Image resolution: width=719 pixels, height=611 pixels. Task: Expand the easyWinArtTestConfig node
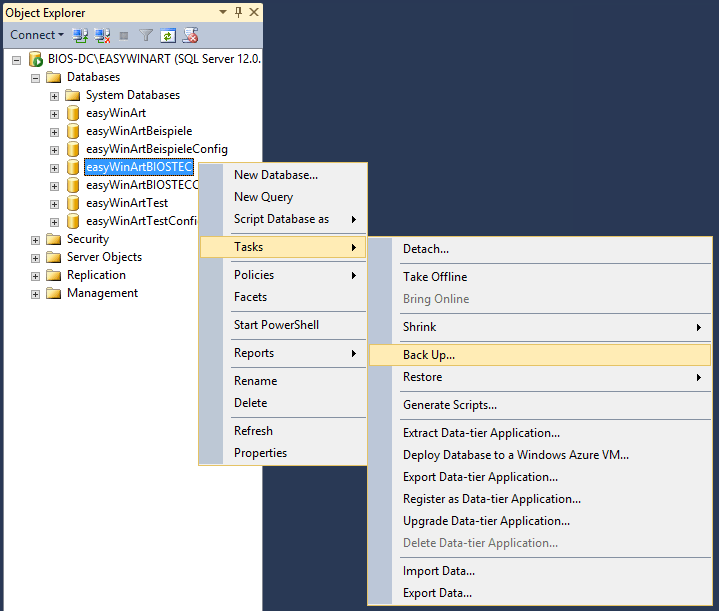[54, 222]
